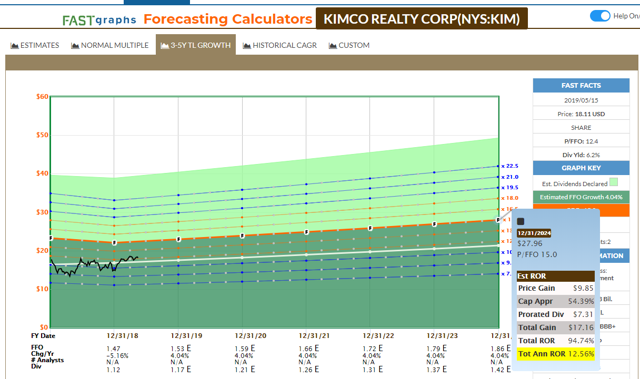Click the chart icon on 3-5Y TL GROWTH tab
640x379 pixels.
pos(164,46)
